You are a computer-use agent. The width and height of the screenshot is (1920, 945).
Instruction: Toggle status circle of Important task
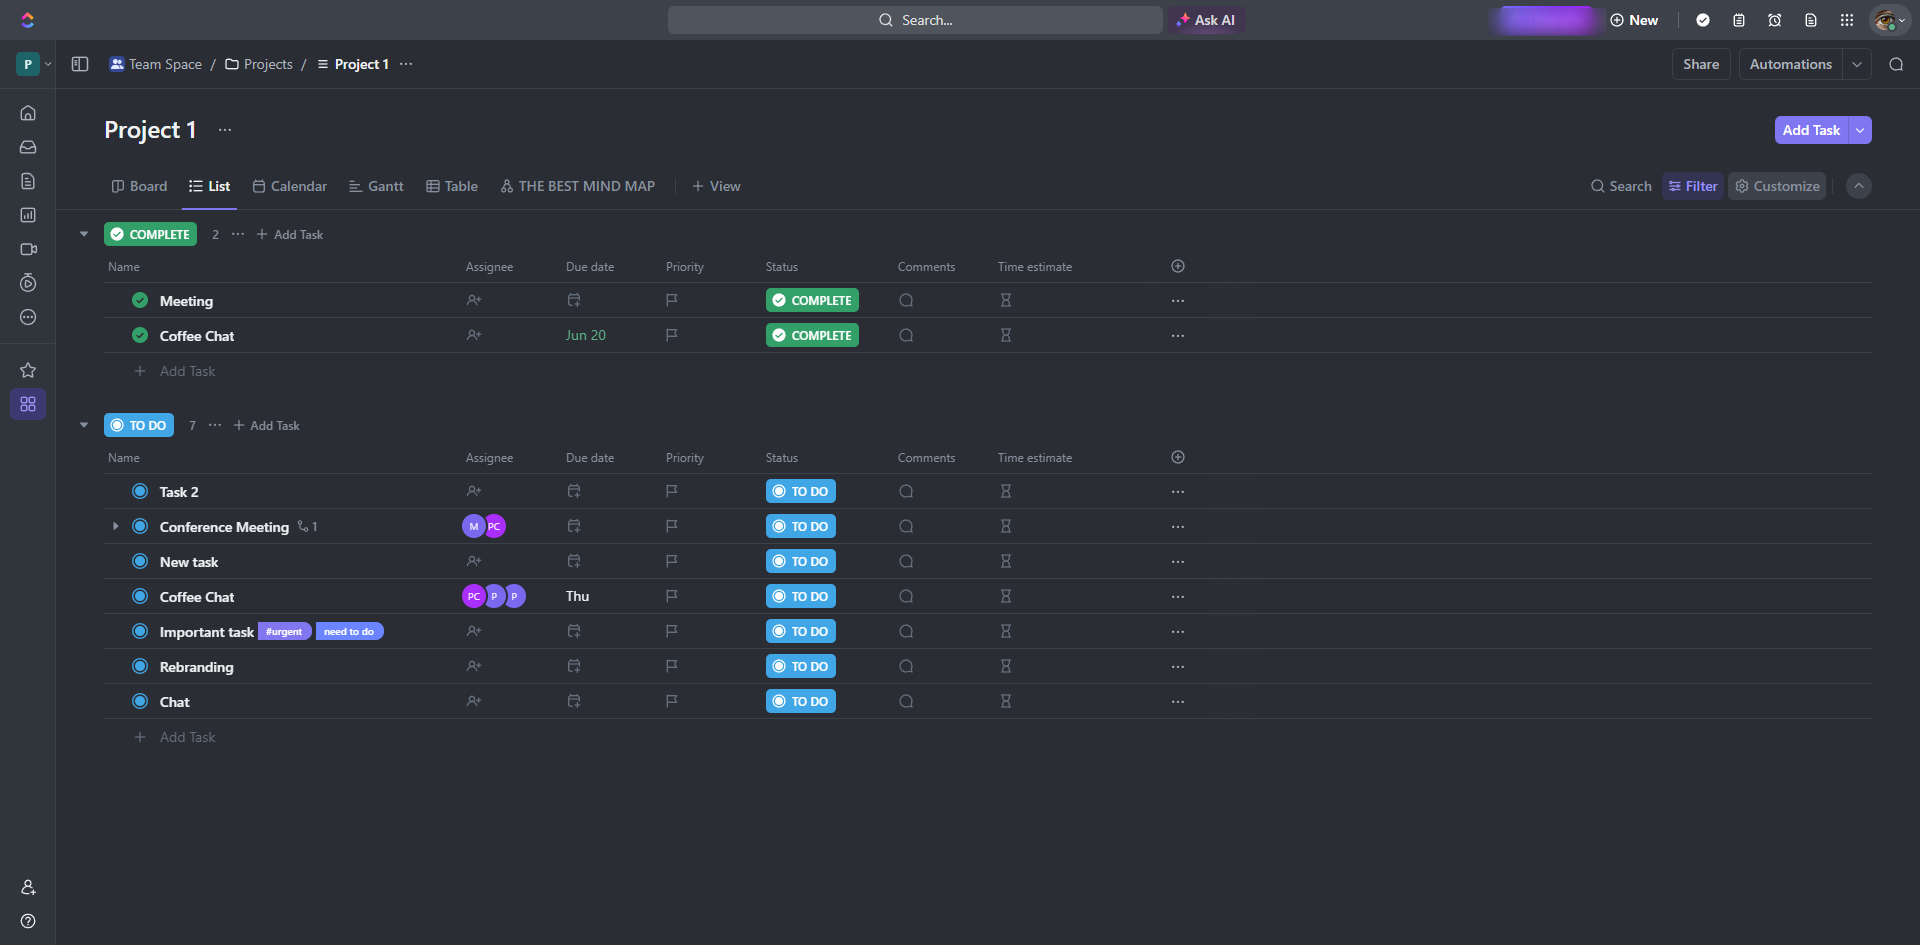pyautogui.click(x=140, y=631)
